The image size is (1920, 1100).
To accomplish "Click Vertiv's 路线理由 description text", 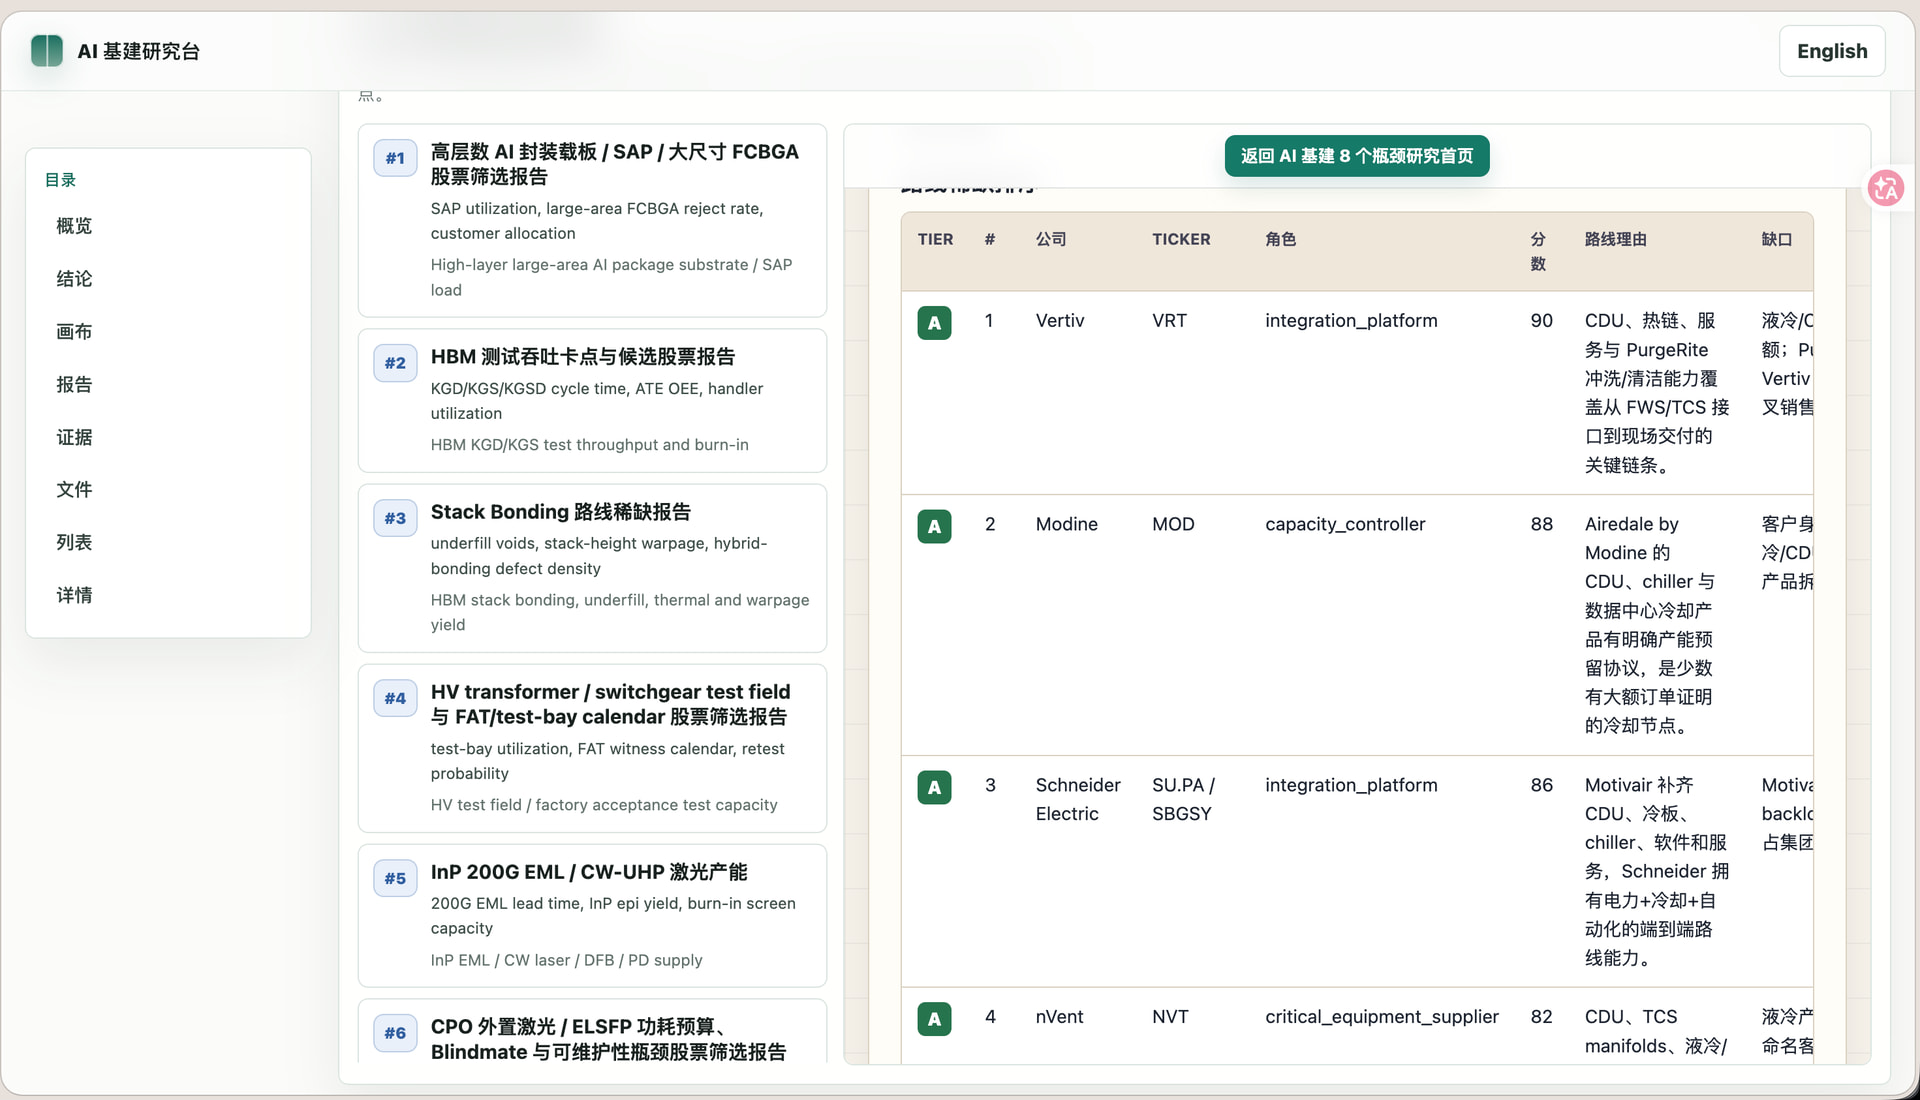I will point(1656,393).
